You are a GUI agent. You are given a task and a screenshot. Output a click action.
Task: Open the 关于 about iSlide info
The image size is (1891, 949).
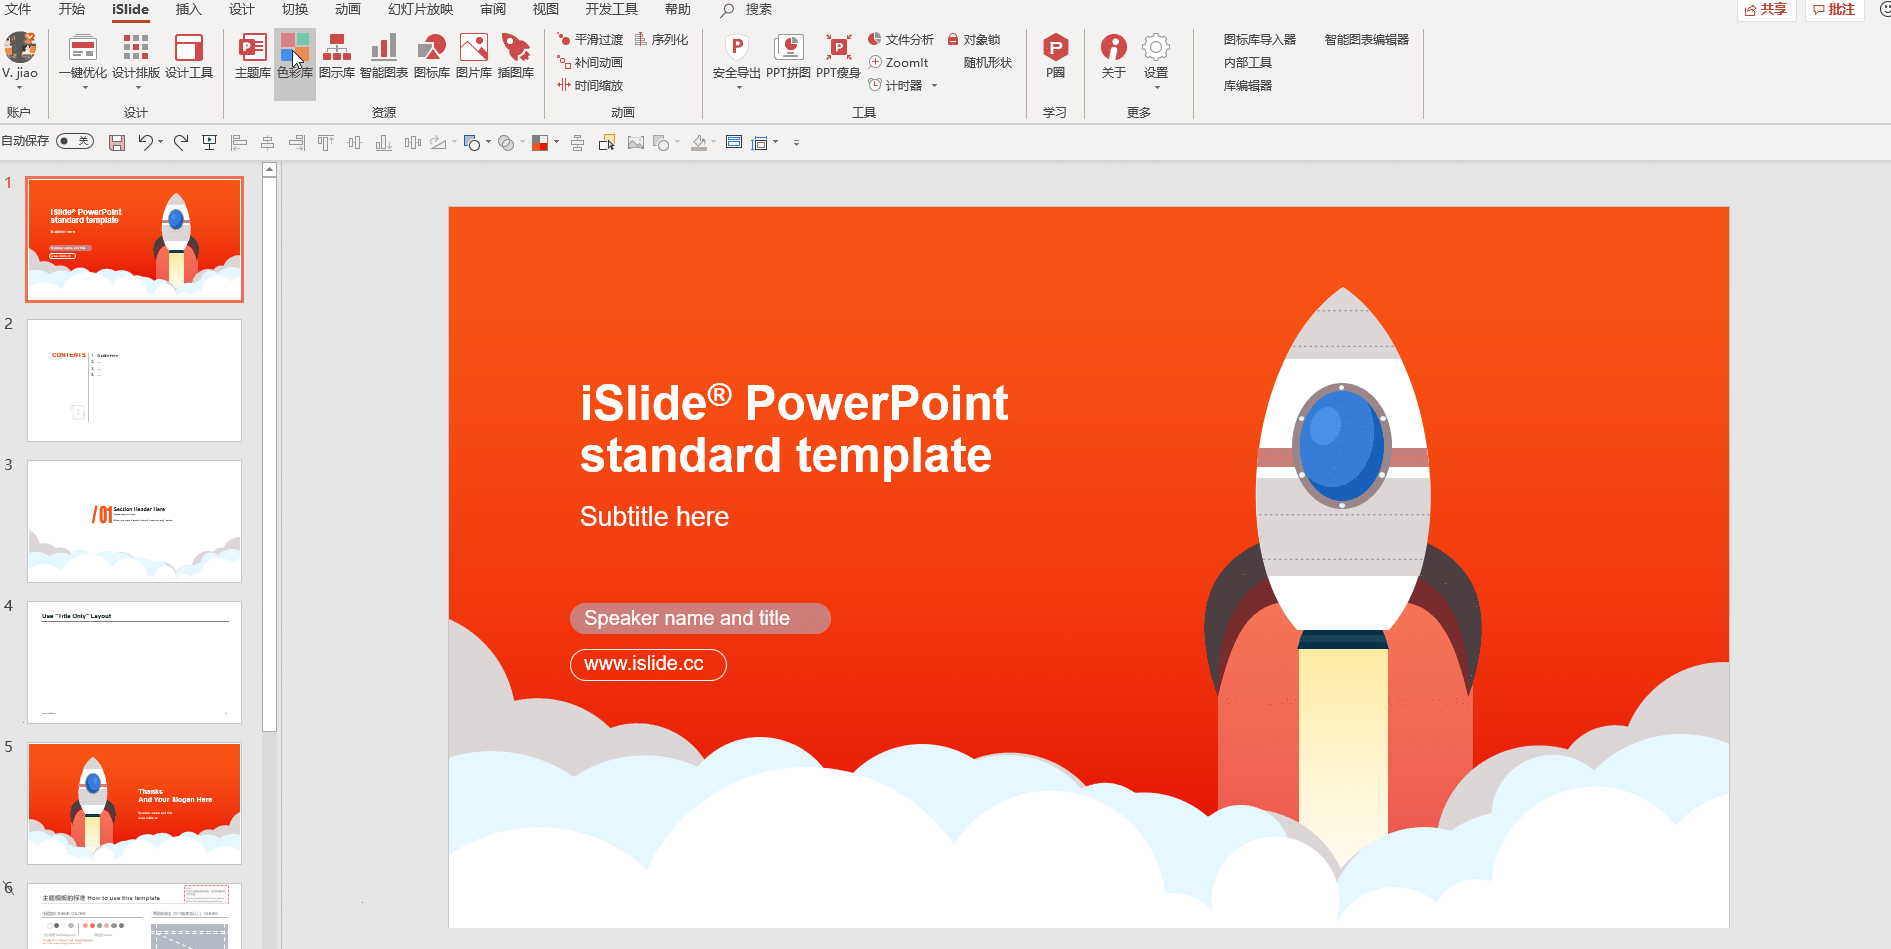tap(1113, 55)
